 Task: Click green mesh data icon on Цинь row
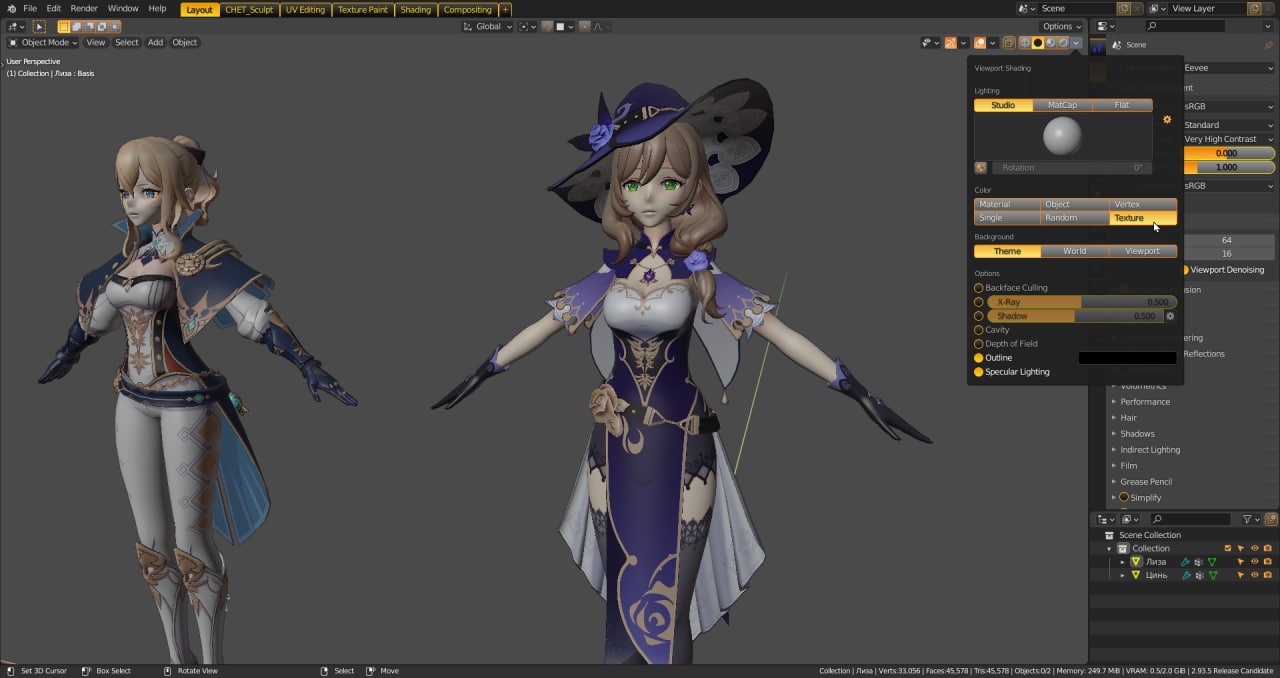click(x=1212, y=576)
